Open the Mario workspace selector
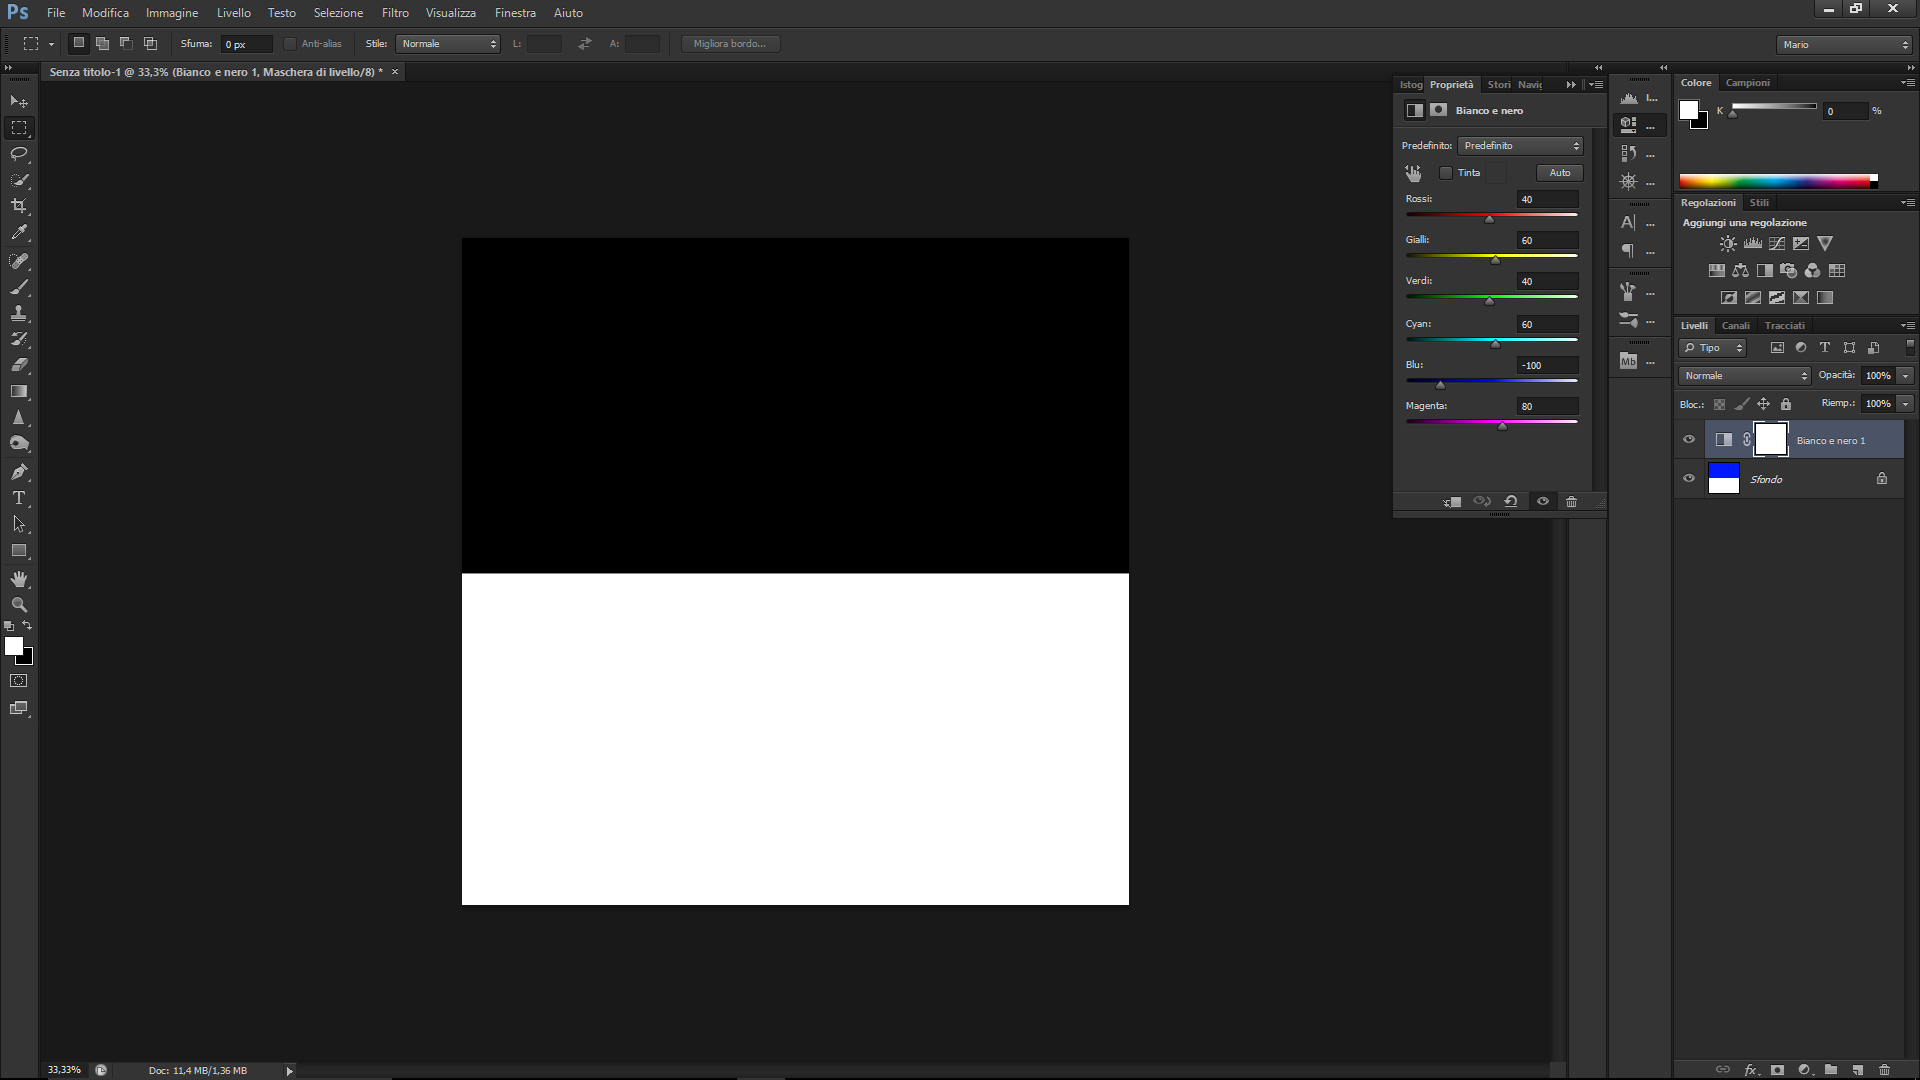Viewport: 1920px width, 1080px height. (1842, 44)
